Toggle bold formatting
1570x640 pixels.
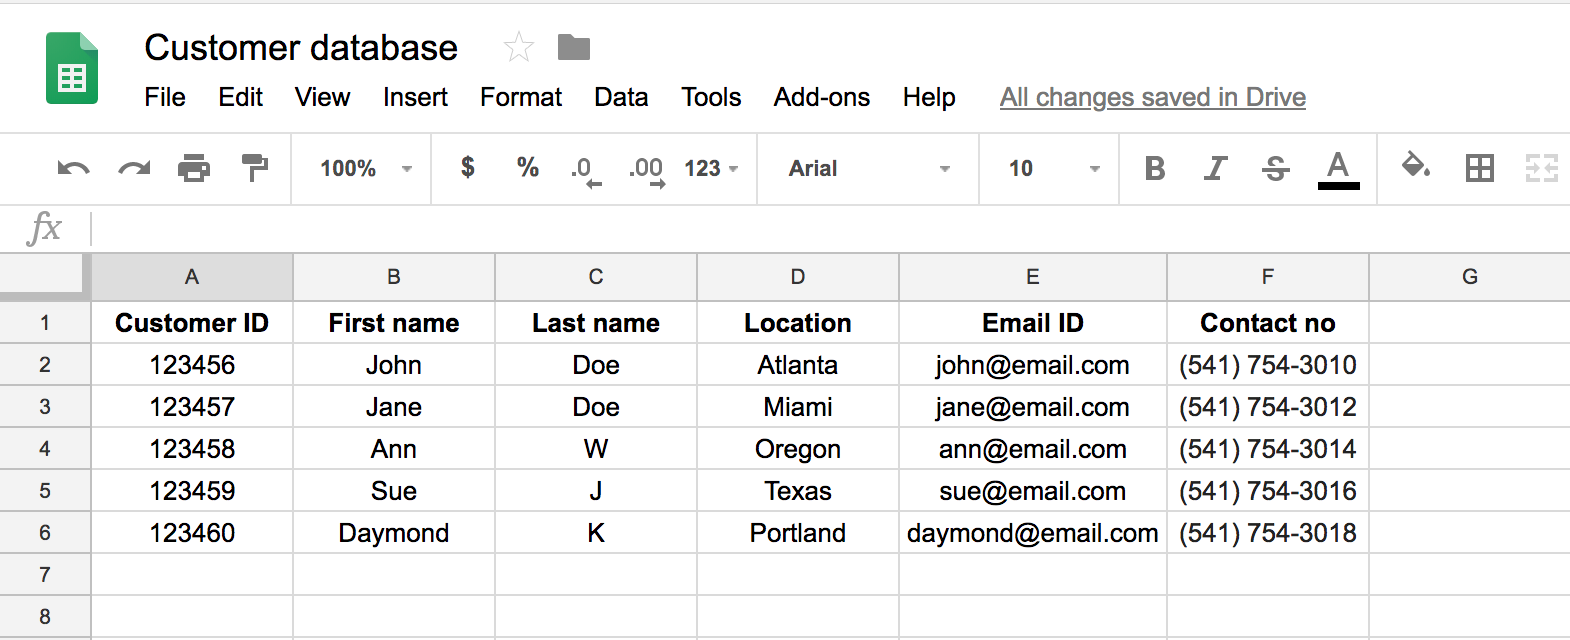[1154, 168]
